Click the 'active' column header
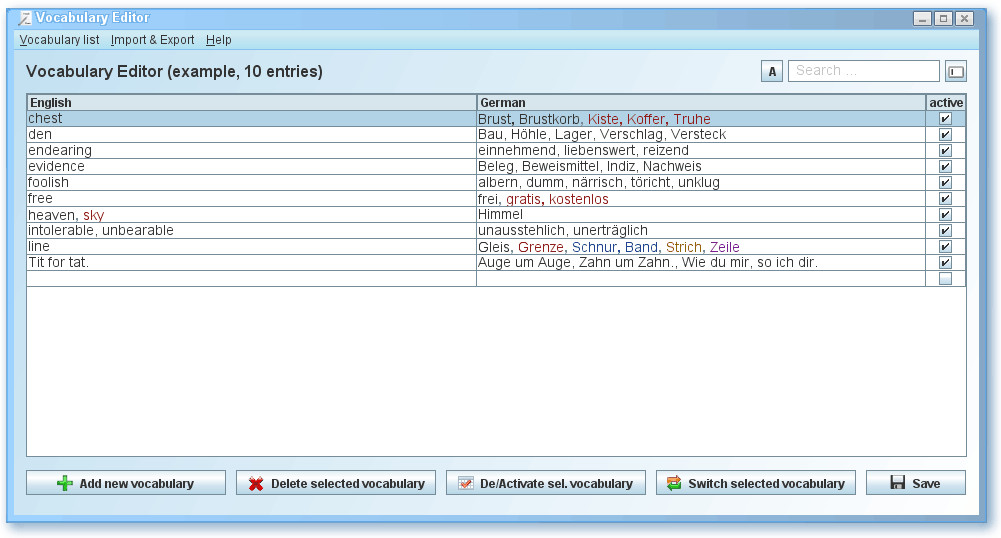Screen dimensions: 1001x538 (945, 102)
